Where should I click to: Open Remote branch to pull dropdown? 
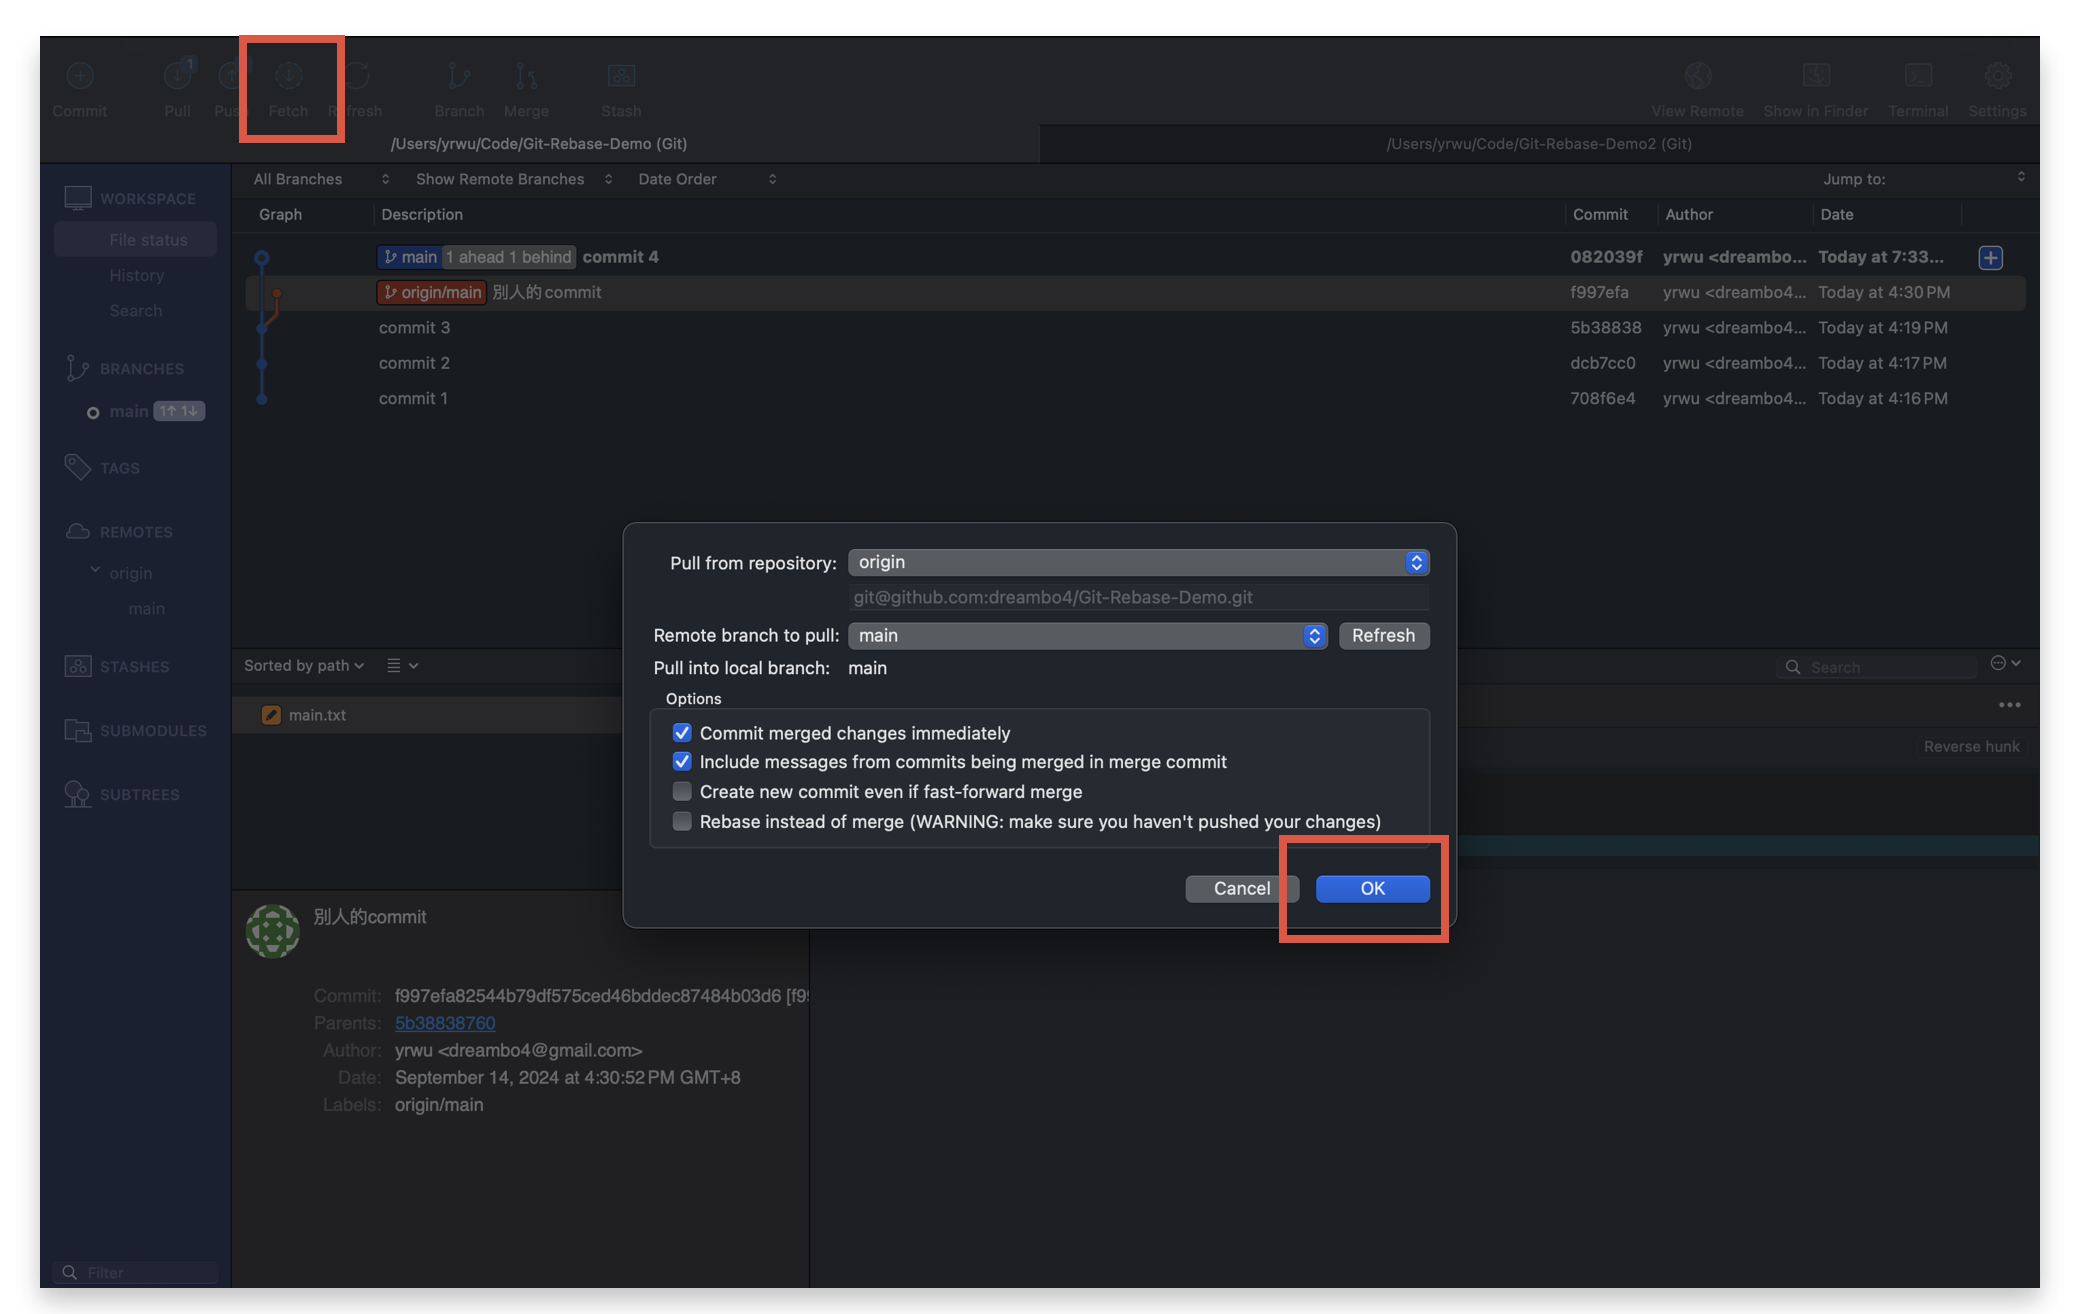click(x=1087, y=635)
